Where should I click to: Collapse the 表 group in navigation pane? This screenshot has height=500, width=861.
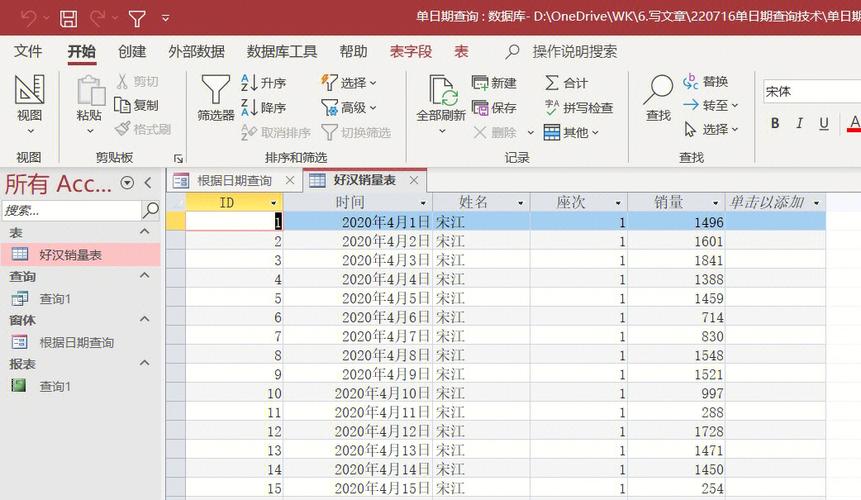(x=144, y=232)
